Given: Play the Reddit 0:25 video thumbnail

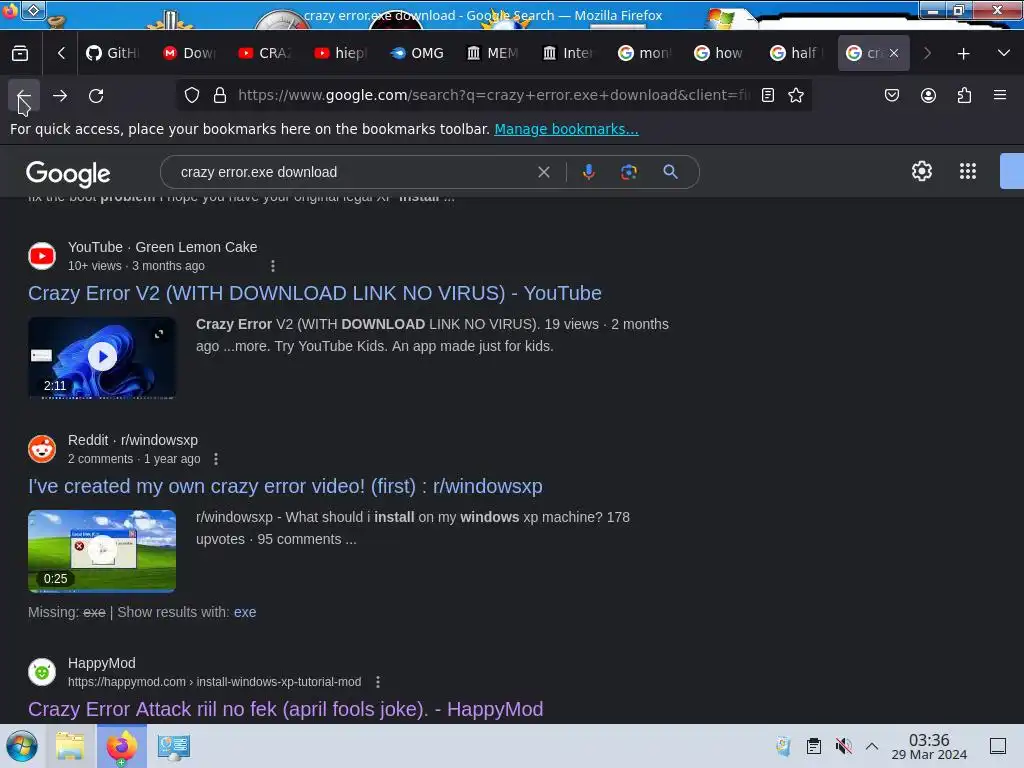Looking at the screenshot, I should coord(102,551).
